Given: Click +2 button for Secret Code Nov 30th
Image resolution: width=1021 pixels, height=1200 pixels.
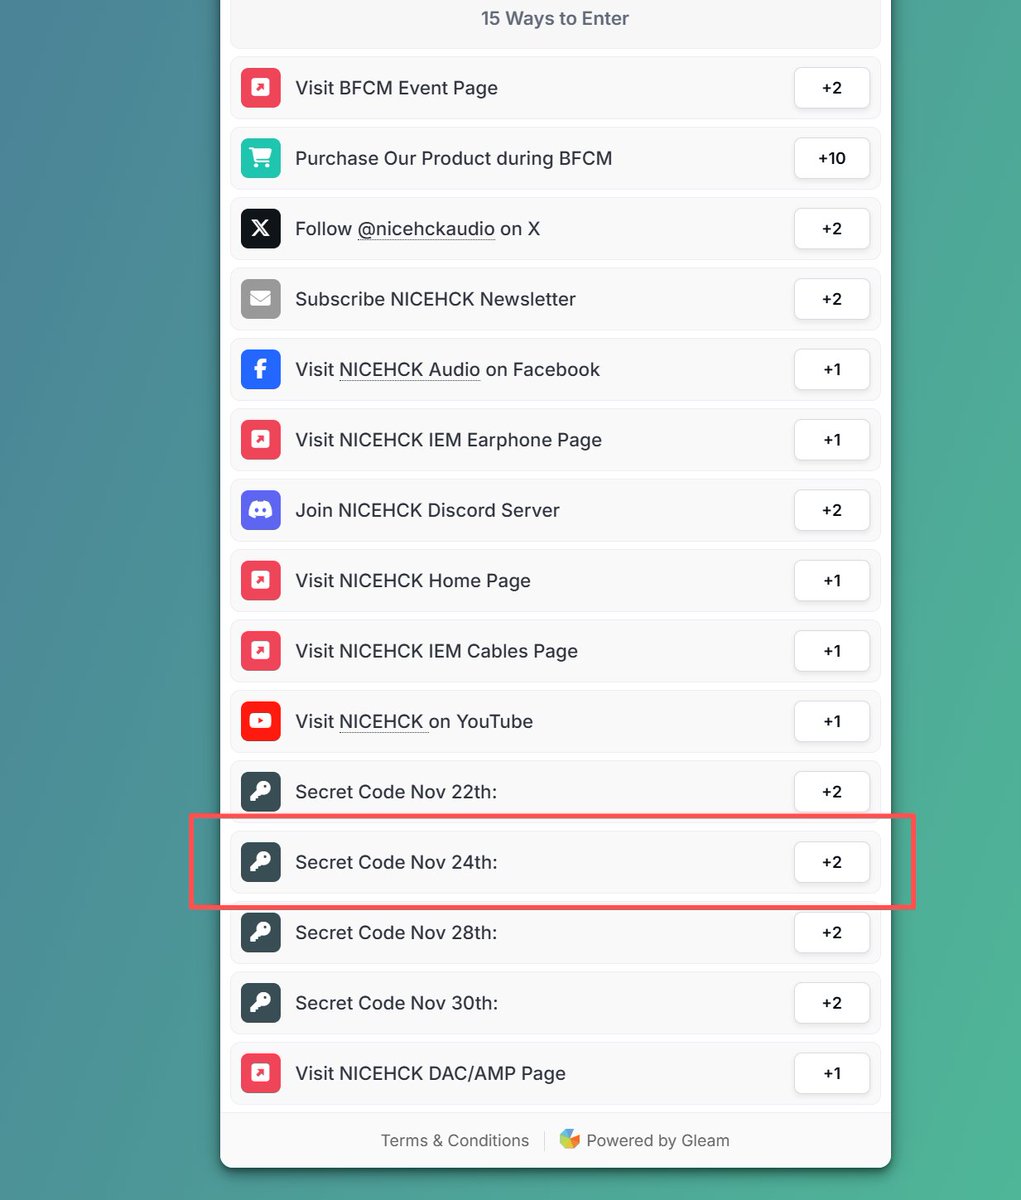Looking at the screenshot, I should (x=832, y=1003).
